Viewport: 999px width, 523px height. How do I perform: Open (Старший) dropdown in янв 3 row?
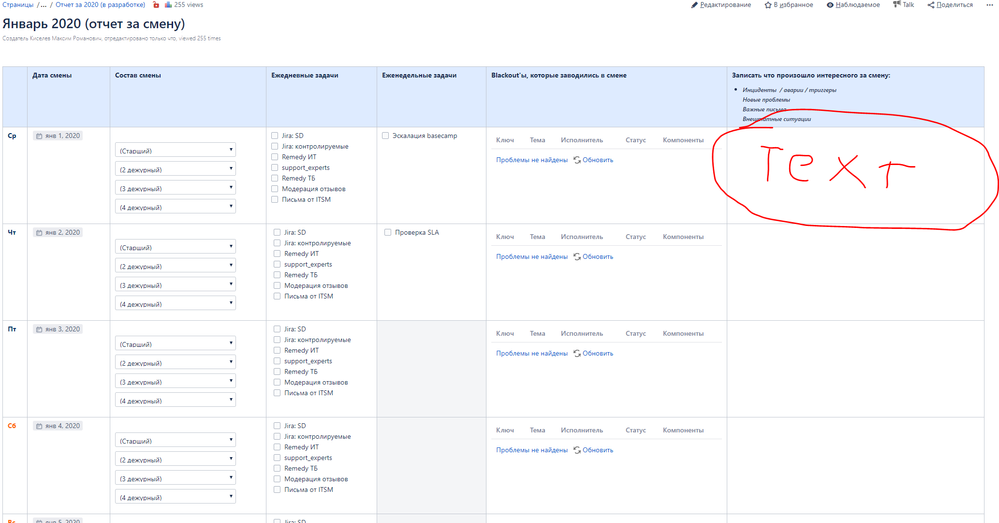coord(175,344)
